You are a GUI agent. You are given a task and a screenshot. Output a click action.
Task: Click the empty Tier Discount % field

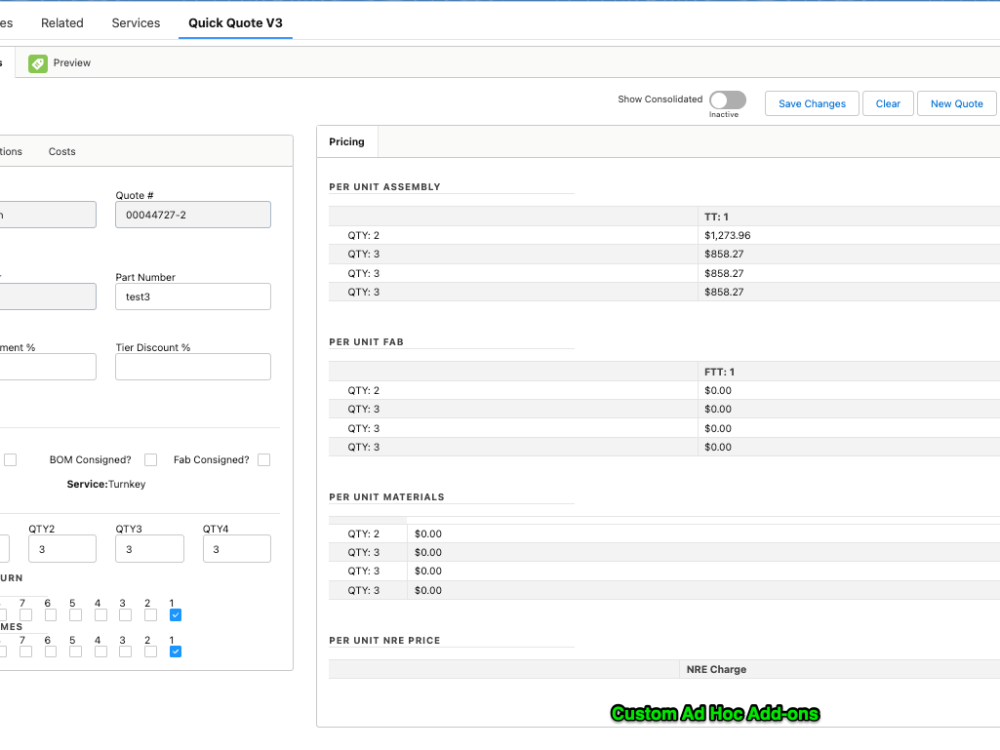click(x=192, y=366)
